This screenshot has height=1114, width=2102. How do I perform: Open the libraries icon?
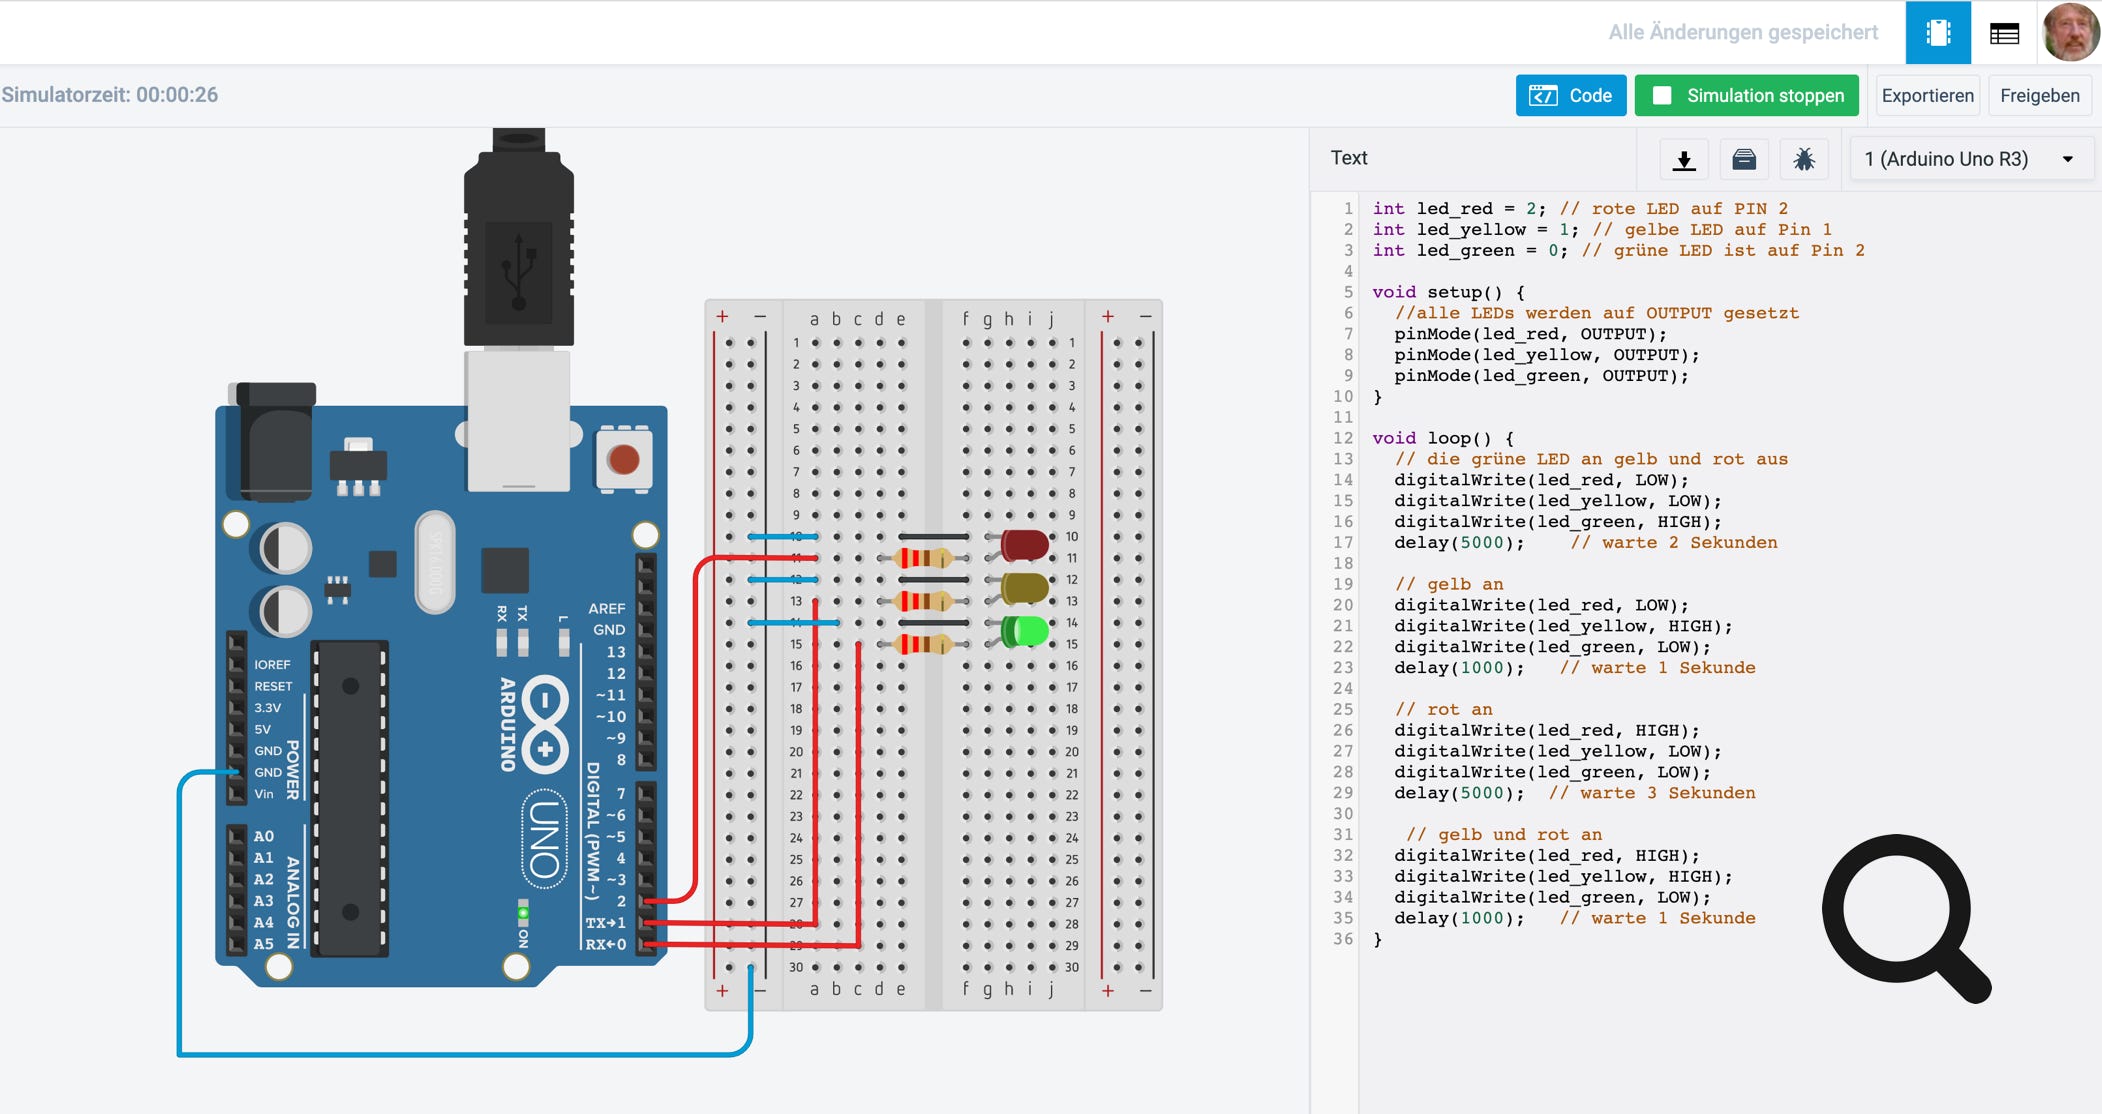pos(1744,160)
